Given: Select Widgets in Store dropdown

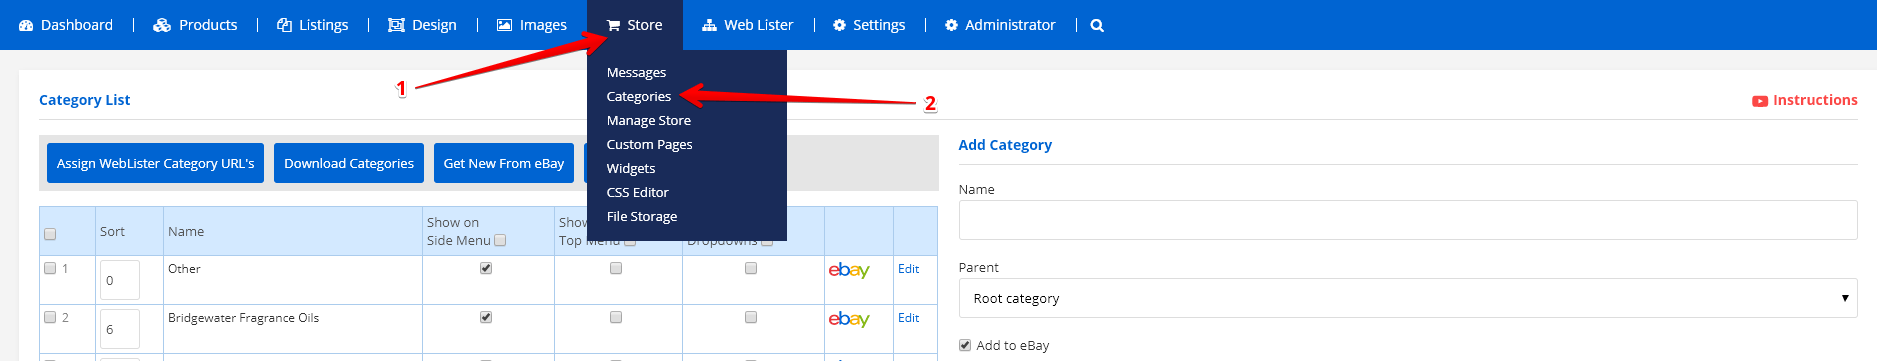Looking at the screenshot, I should tap(631, 168).
